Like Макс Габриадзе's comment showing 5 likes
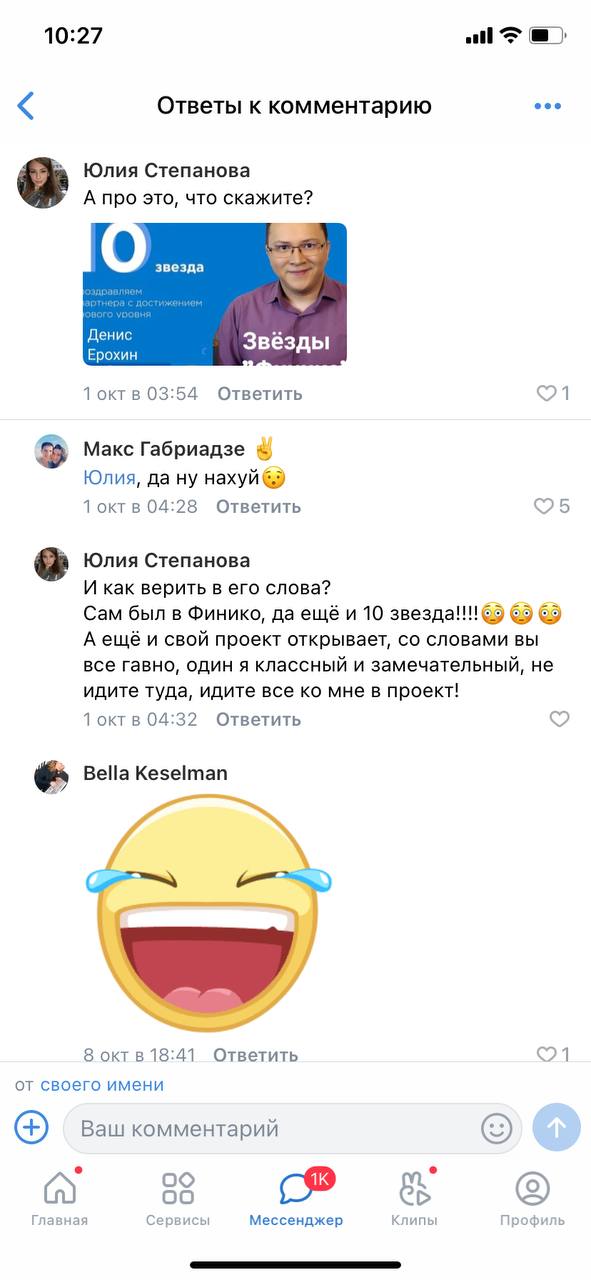The width and height of the screenshot is (591, 1280). tap(551, 506)
